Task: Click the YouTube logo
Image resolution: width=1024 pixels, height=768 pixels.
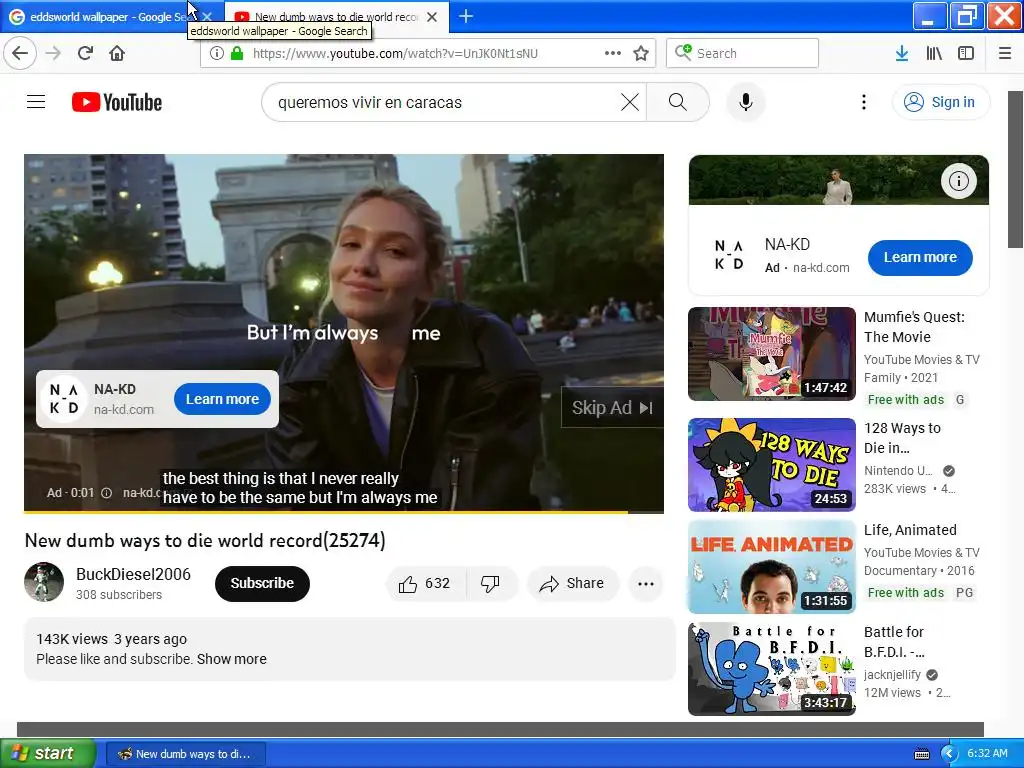Action: 117,102
